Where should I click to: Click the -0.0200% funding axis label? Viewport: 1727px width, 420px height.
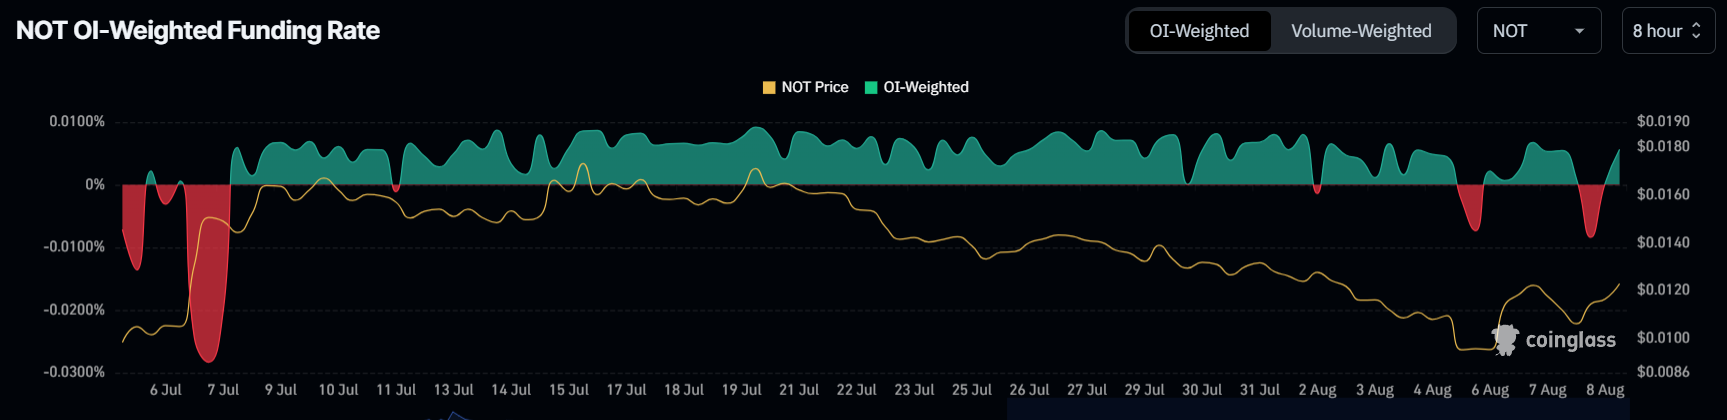[x=74, y=309]
